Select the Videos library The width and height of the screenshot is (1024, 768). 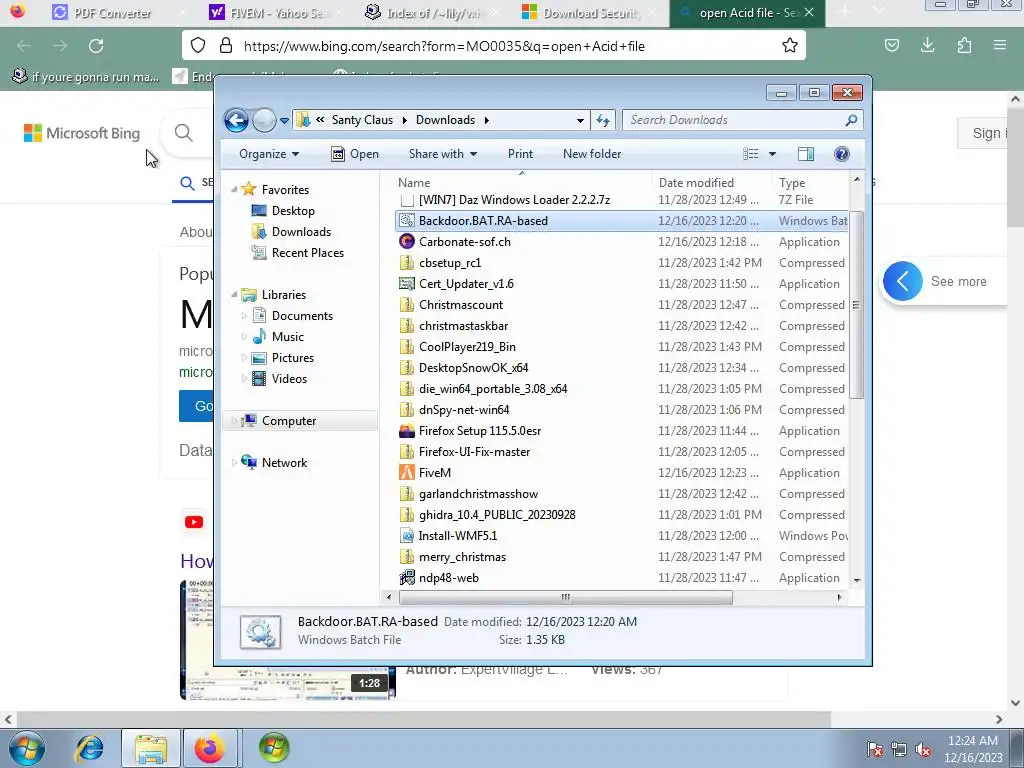tap(280, 379)
